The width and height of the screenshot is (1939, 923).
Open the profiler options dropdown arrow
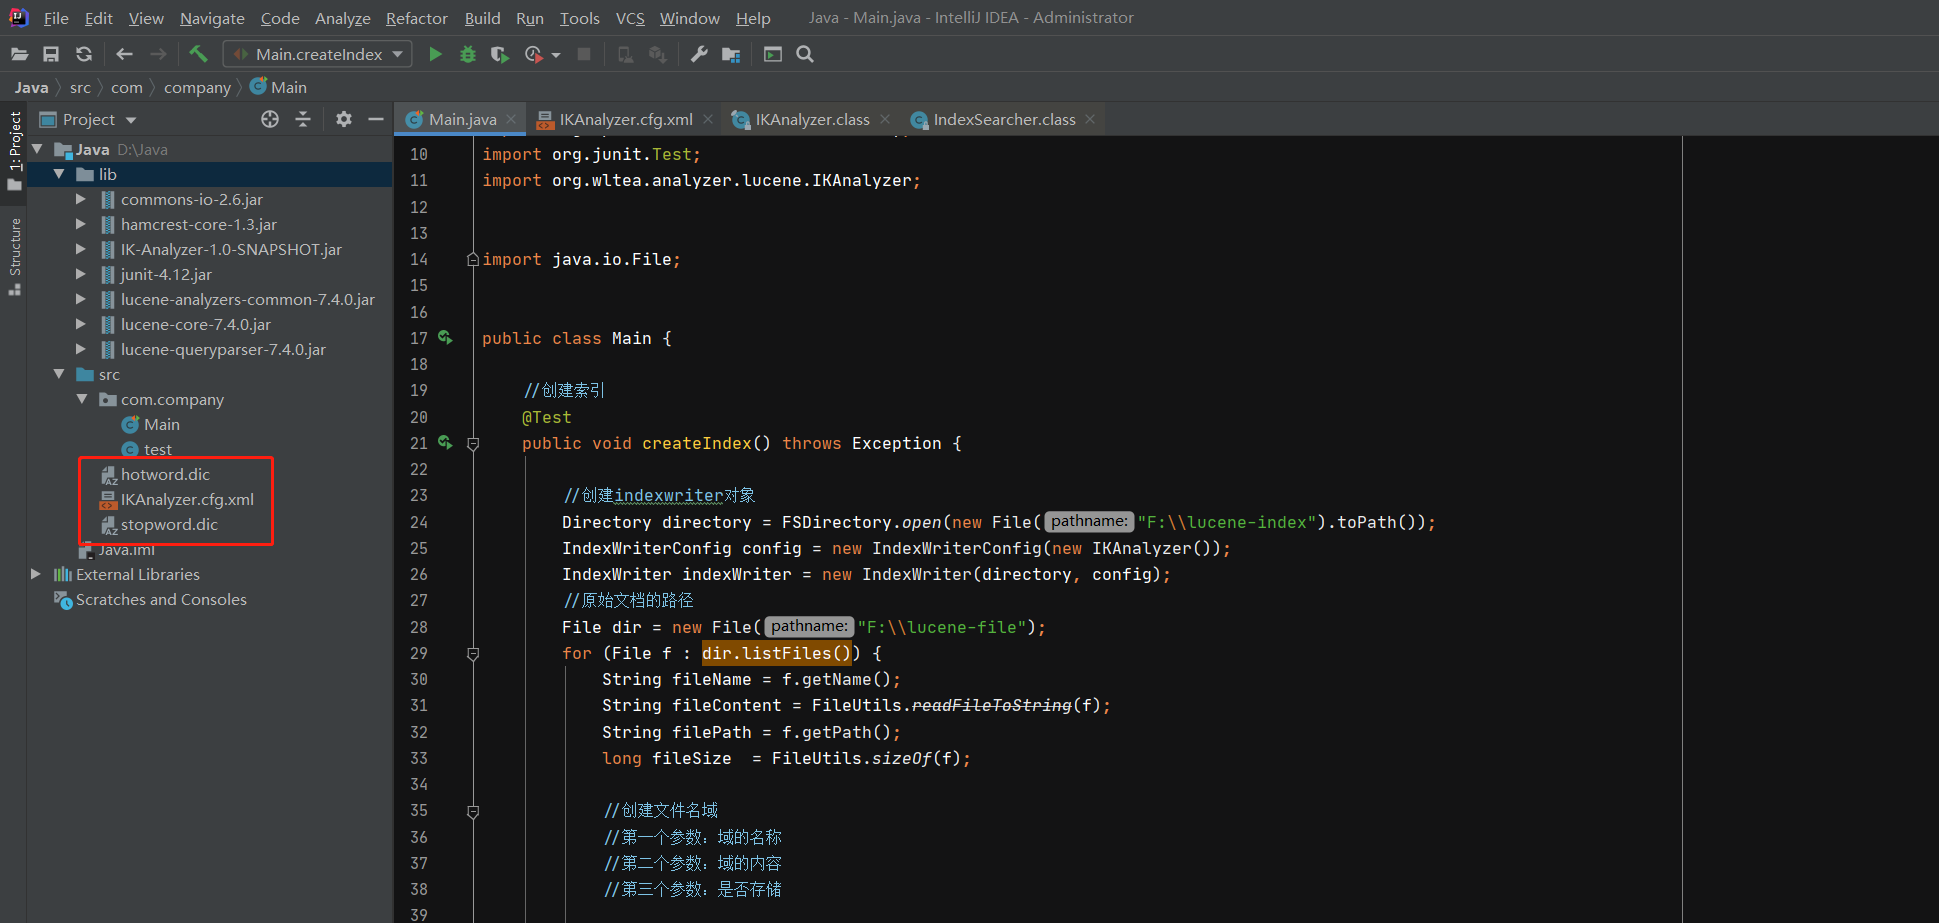point(556,55)
